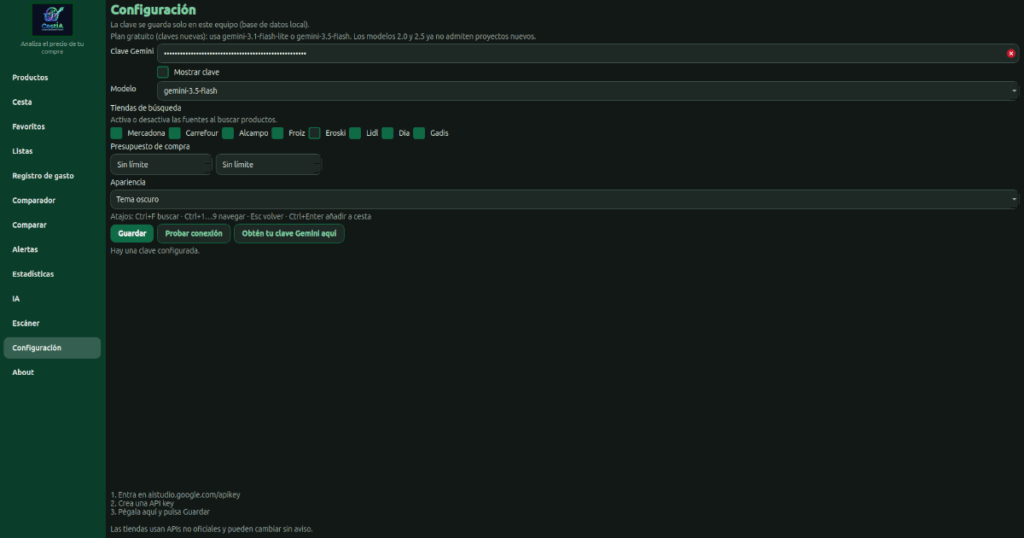Viewport: 1024px width, 538px height.
Task: Click the 'Plan gratuito' info line
Action: click(323, 37)
